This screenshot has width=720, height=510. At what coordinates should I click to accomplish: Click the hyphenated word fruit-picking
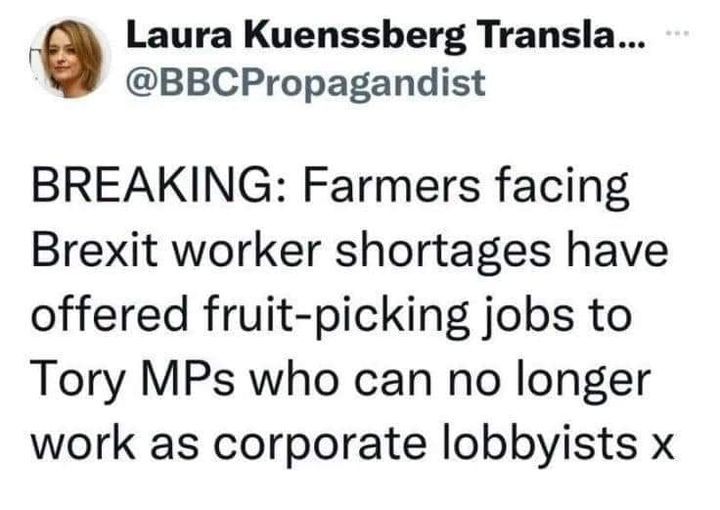[x=338, y=318]
